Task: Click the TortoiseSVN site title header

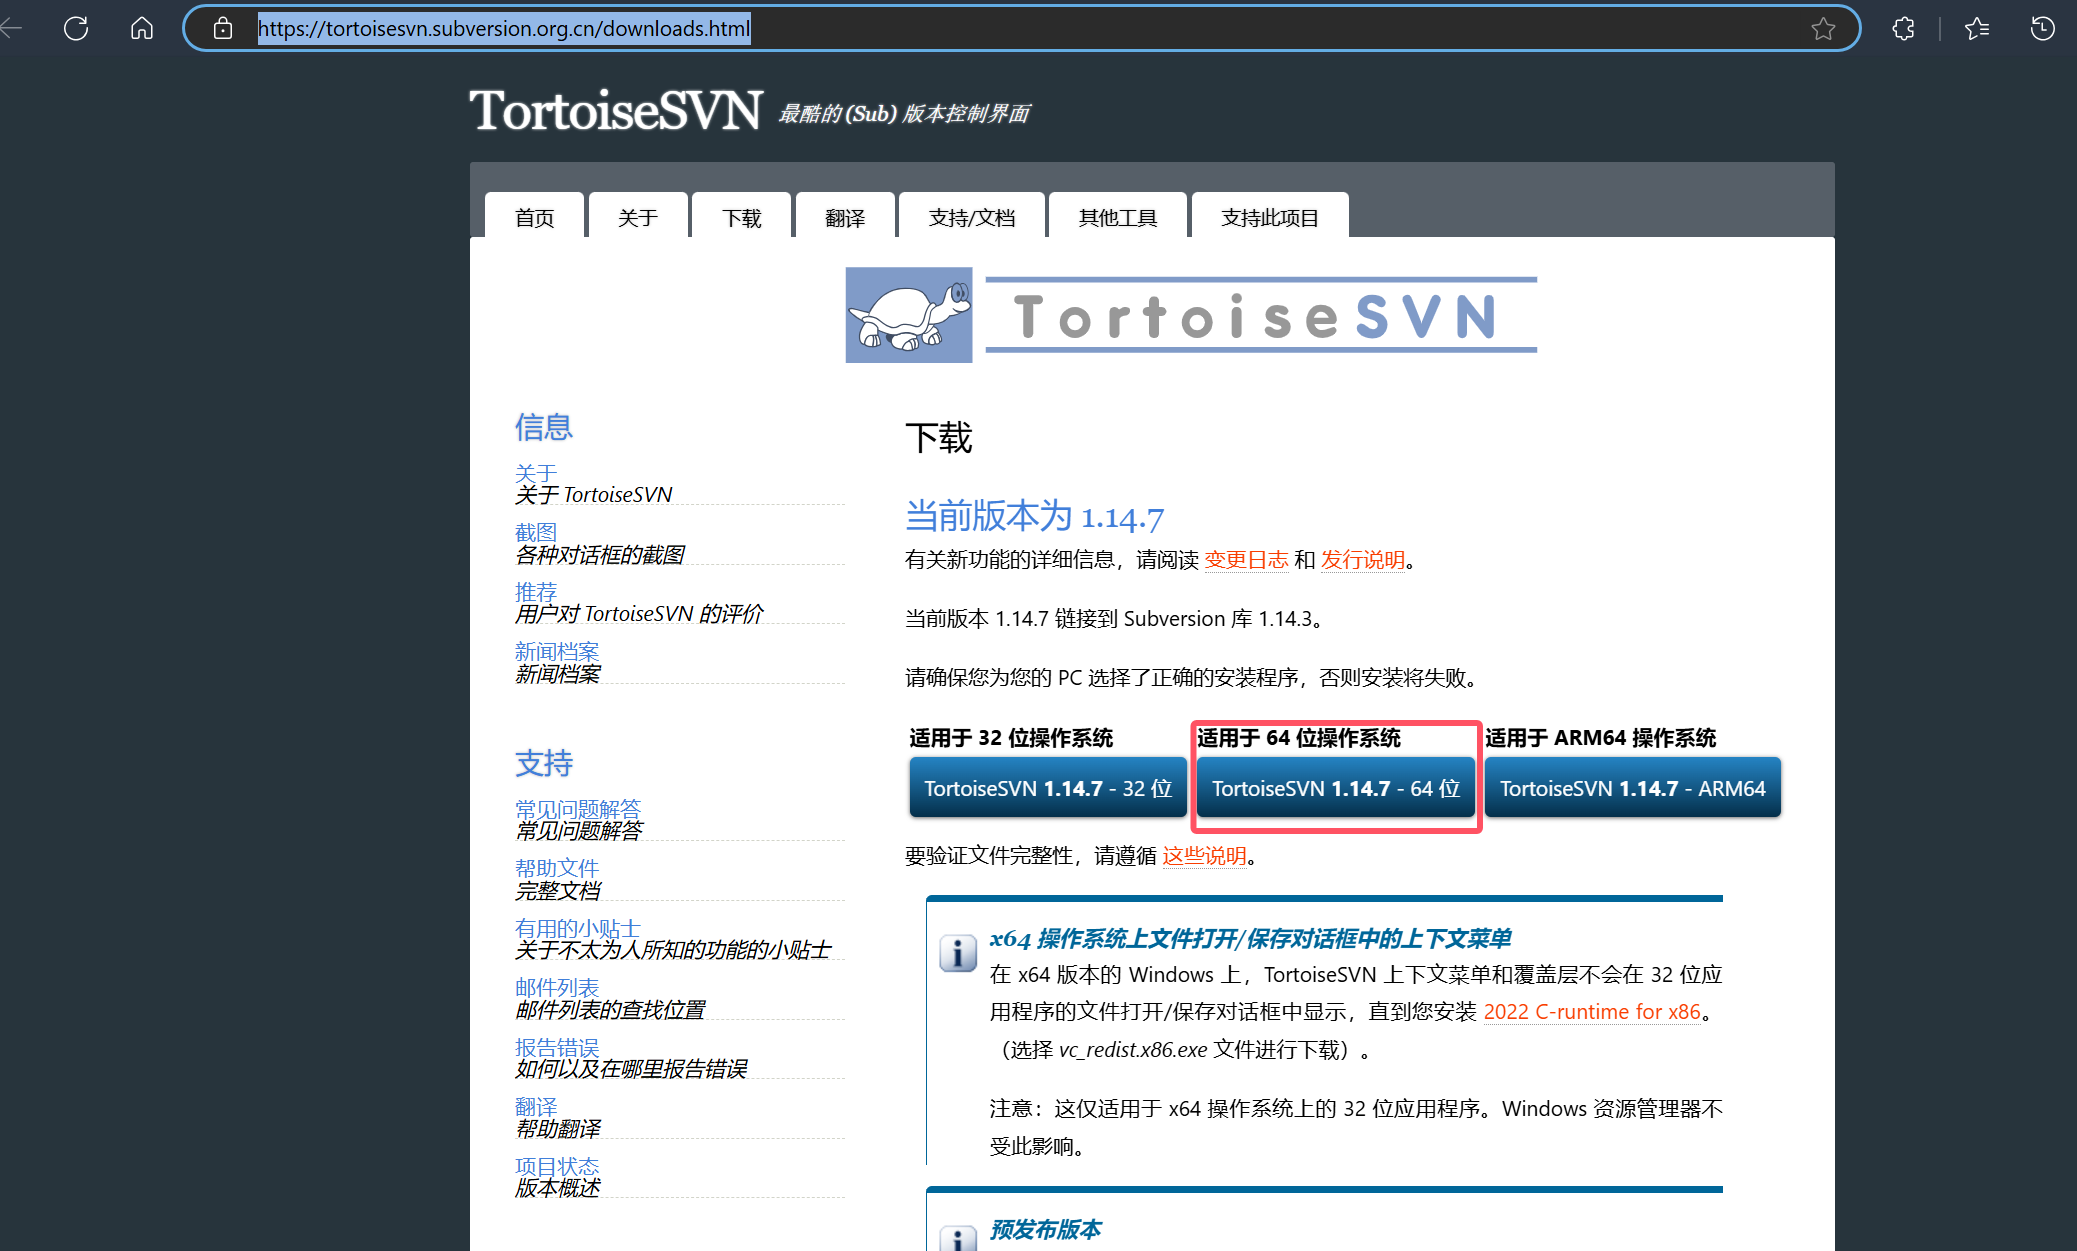Action: pos(616,110)
